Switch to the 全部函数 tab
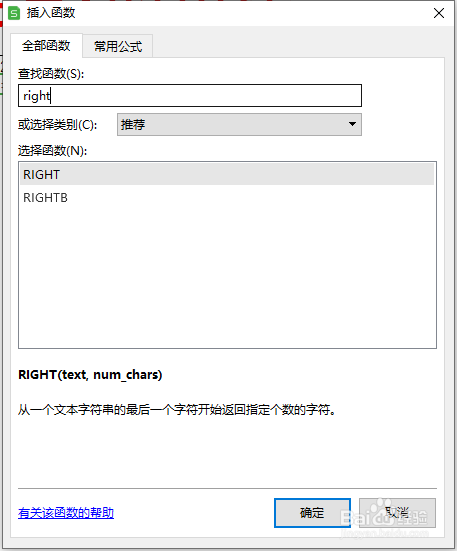Image resolution: width=457 pixels, height=551 pixels. 46,46
